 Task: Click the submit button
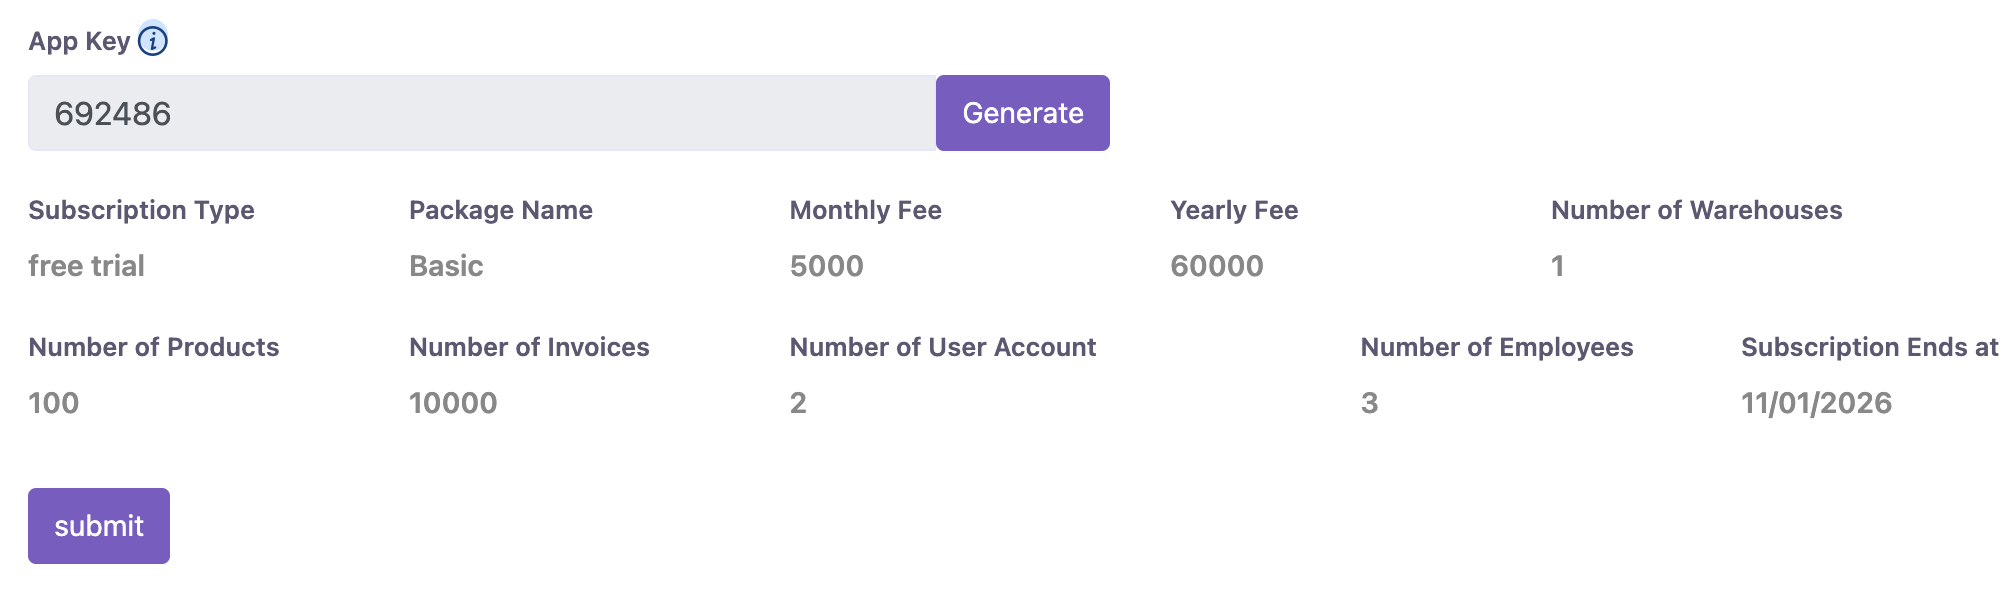[x=99, y=526]
